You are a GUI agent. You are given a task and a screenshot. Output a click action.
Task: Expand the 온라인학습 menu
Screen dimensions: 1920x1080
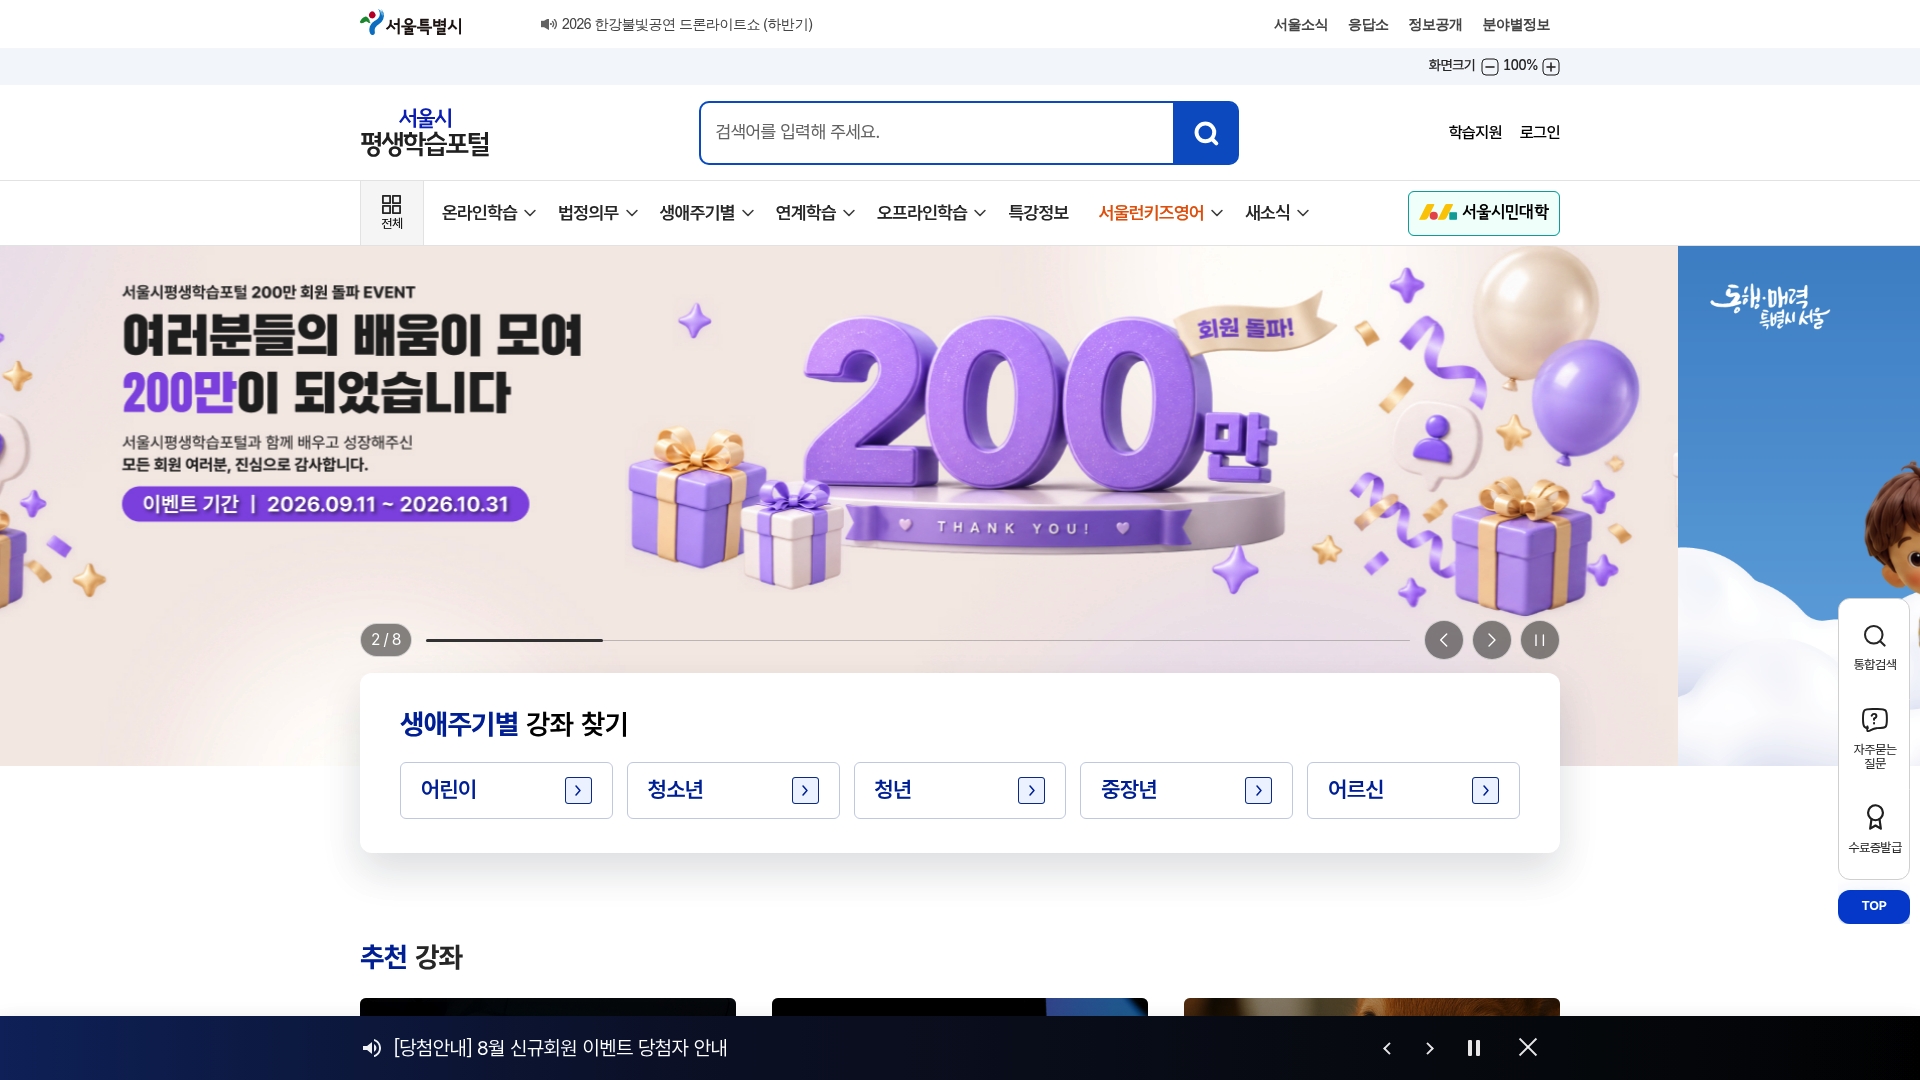tap(489, 213)
